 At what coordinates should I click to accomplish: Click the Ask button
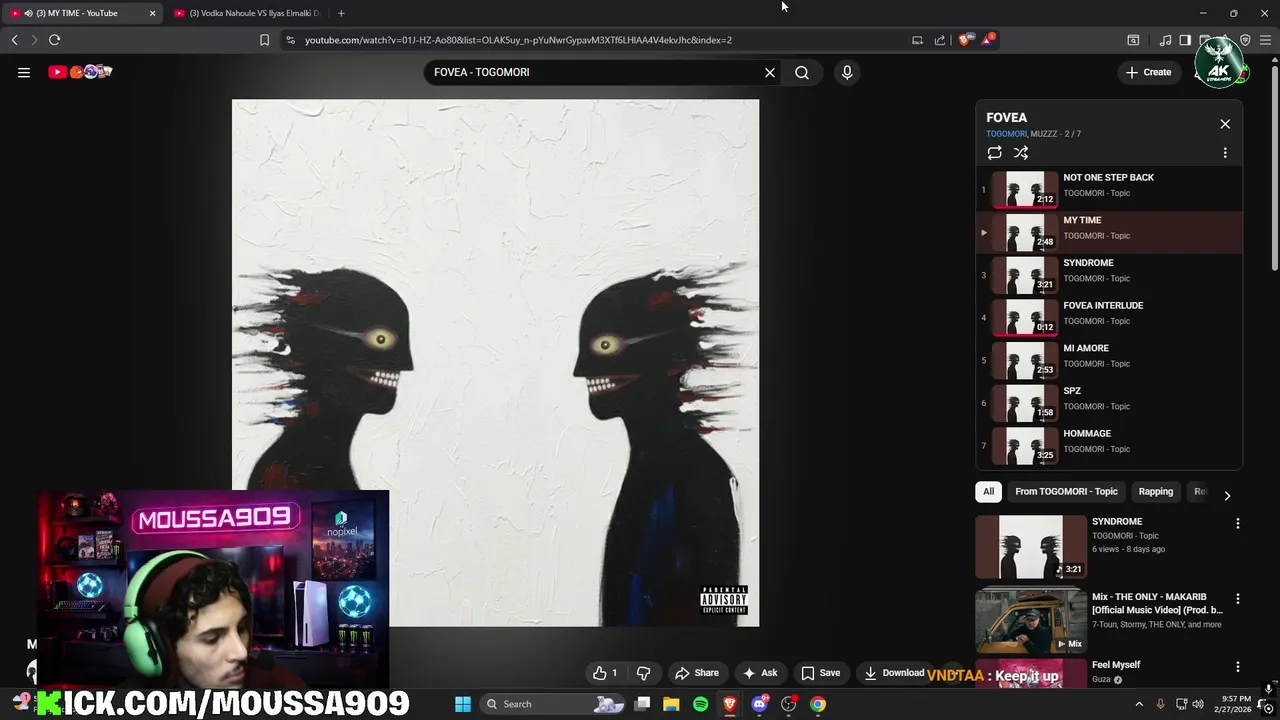click(x=760, y=673)
